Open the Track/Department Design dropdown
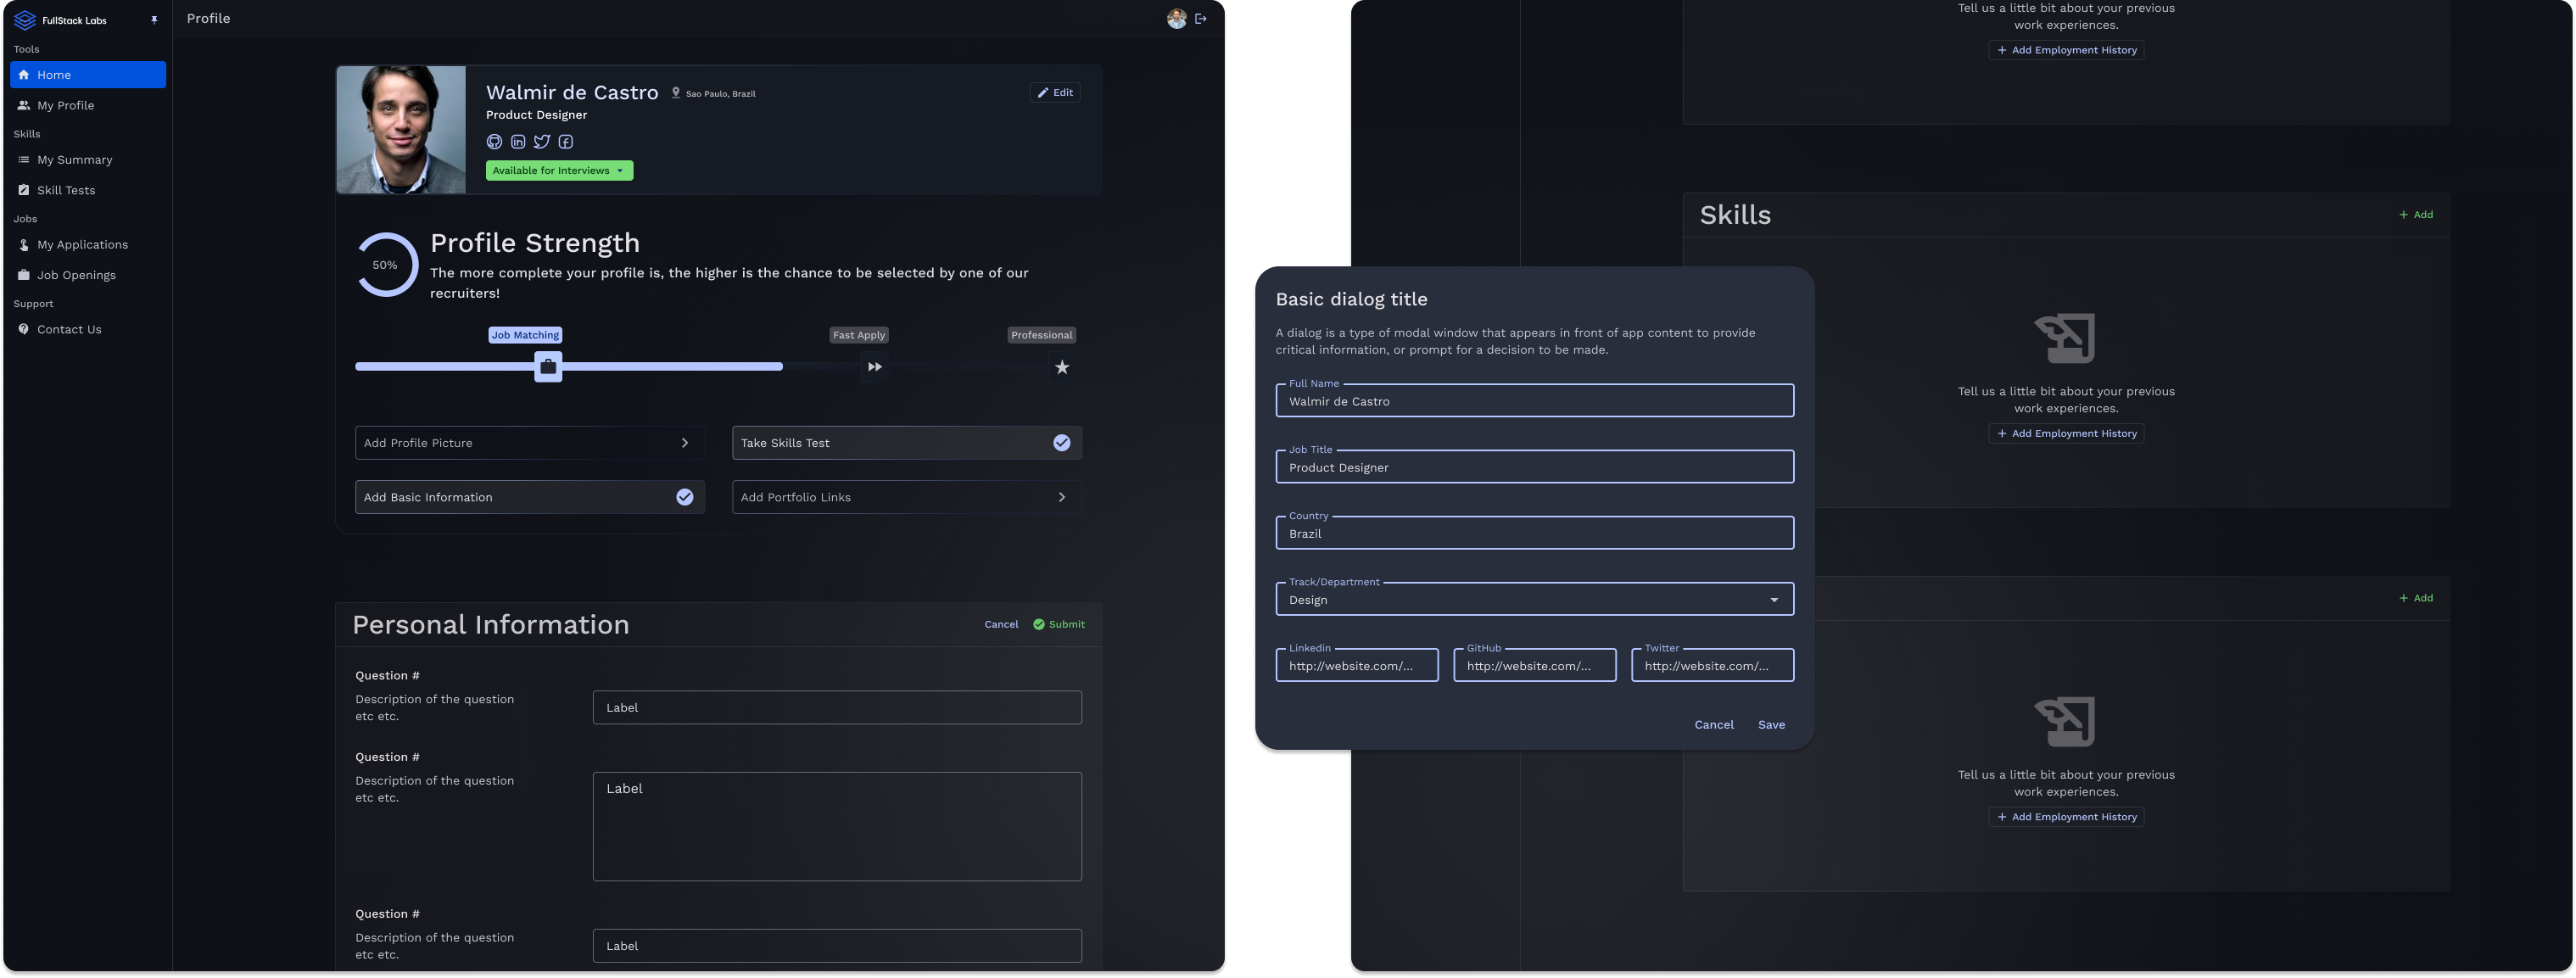The height and width of the screenshot is (978, 2576). click(1534, 600)
